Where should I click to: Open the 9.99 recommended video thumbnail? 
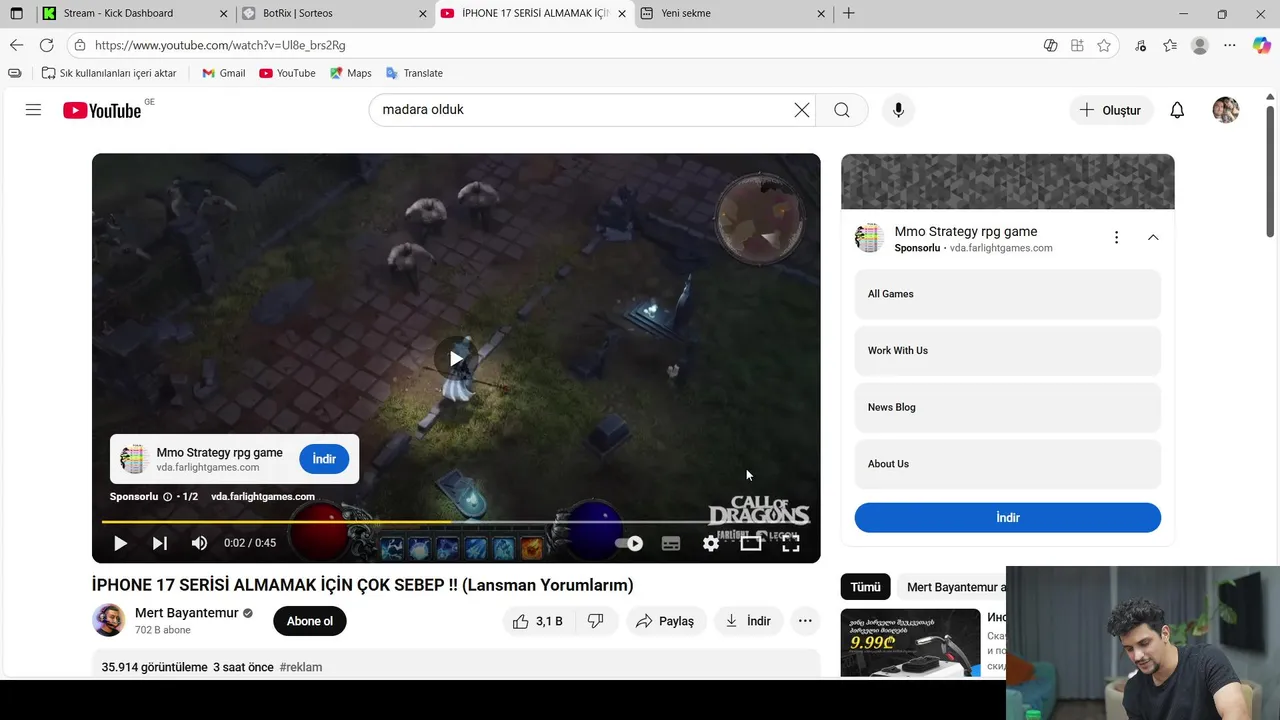tap(910, 642)
